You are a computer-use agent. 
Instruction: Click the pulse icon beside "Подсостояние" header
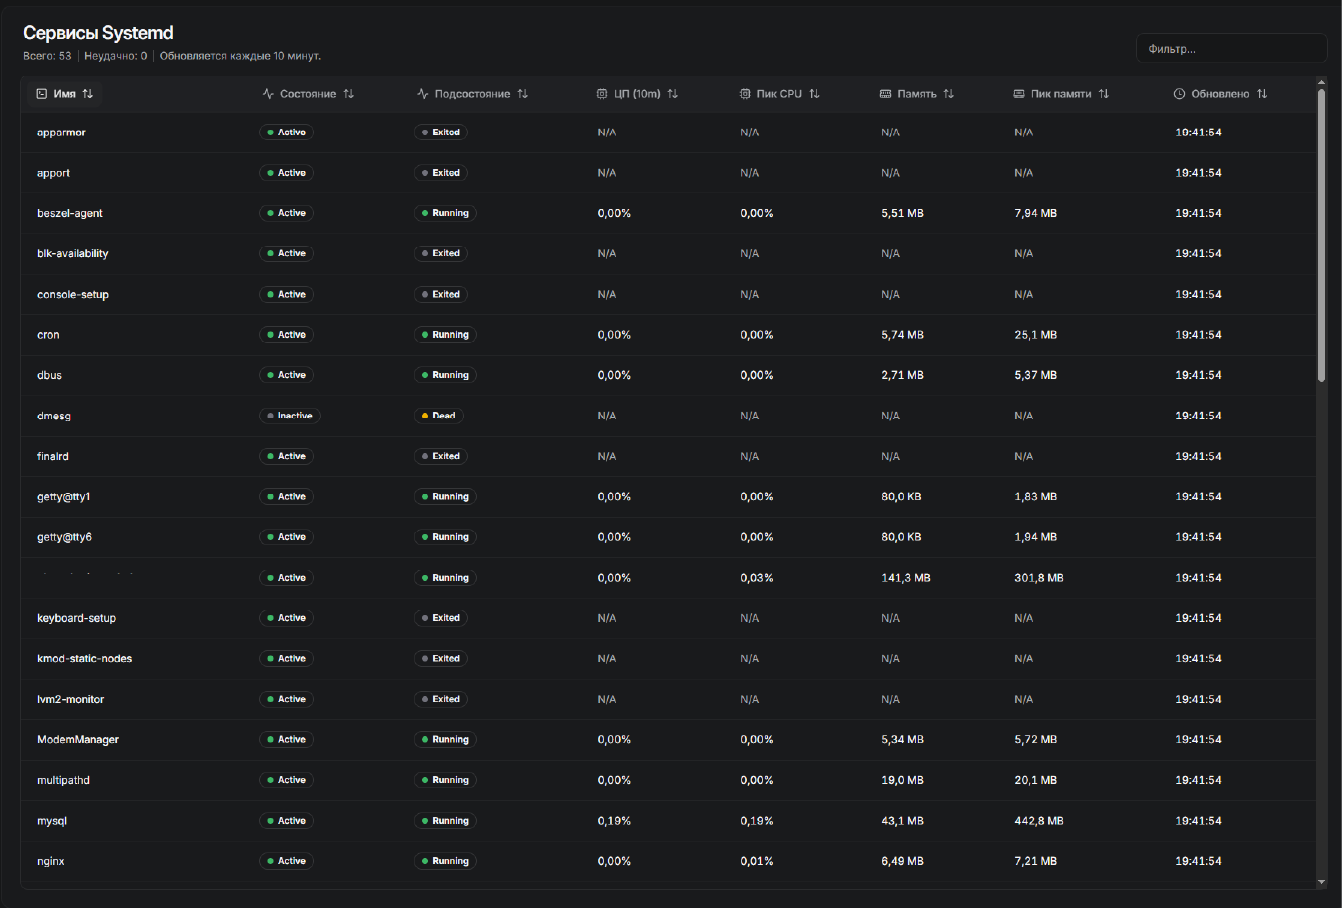coord(423,94)
